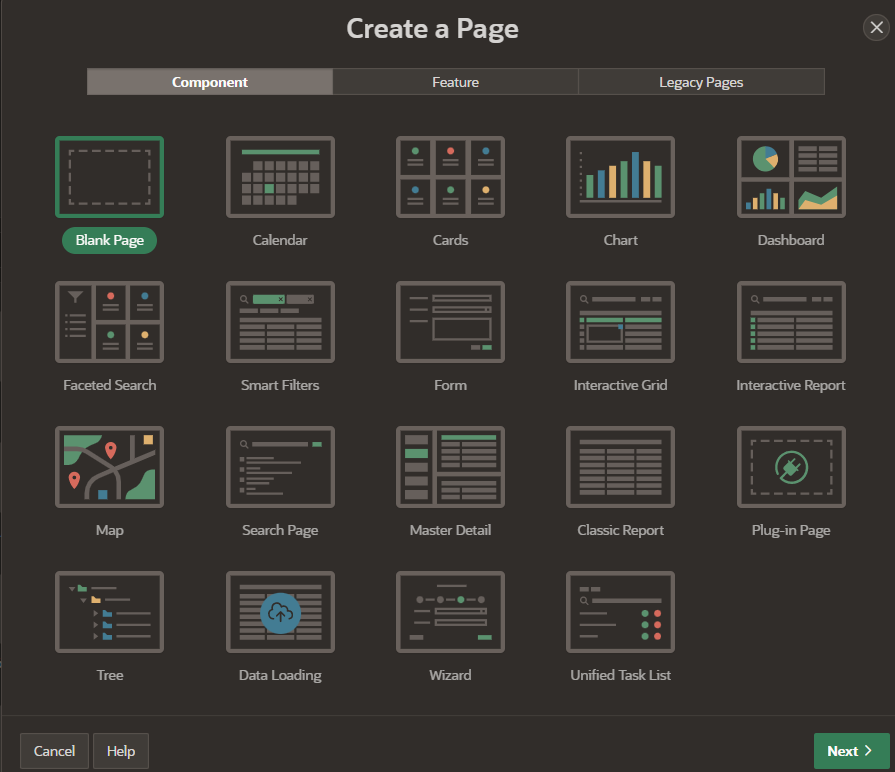Select the Master Detail icon

tap(450, 467)
